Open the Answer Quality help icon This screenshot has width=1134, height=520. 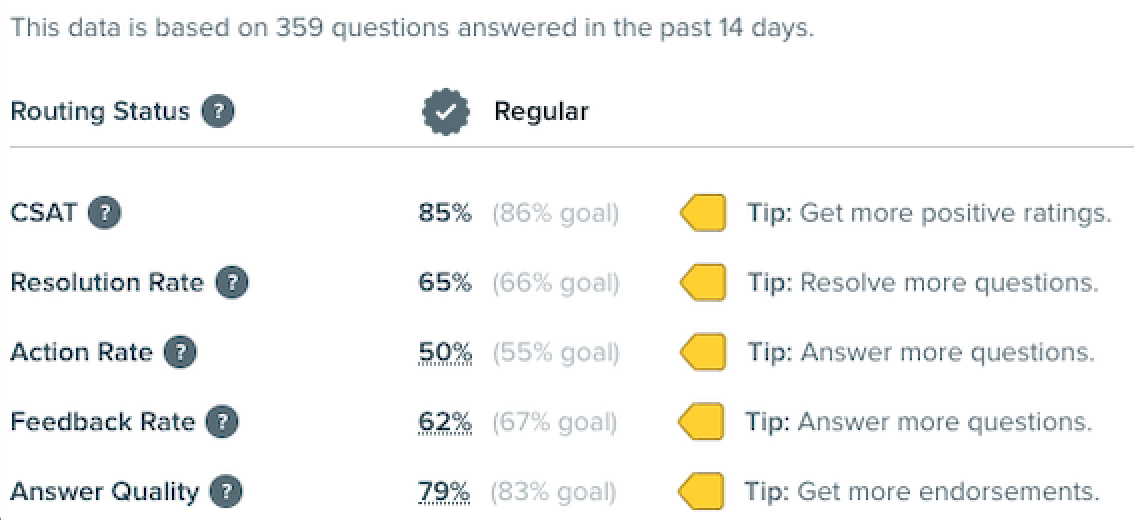click(227, 492)
